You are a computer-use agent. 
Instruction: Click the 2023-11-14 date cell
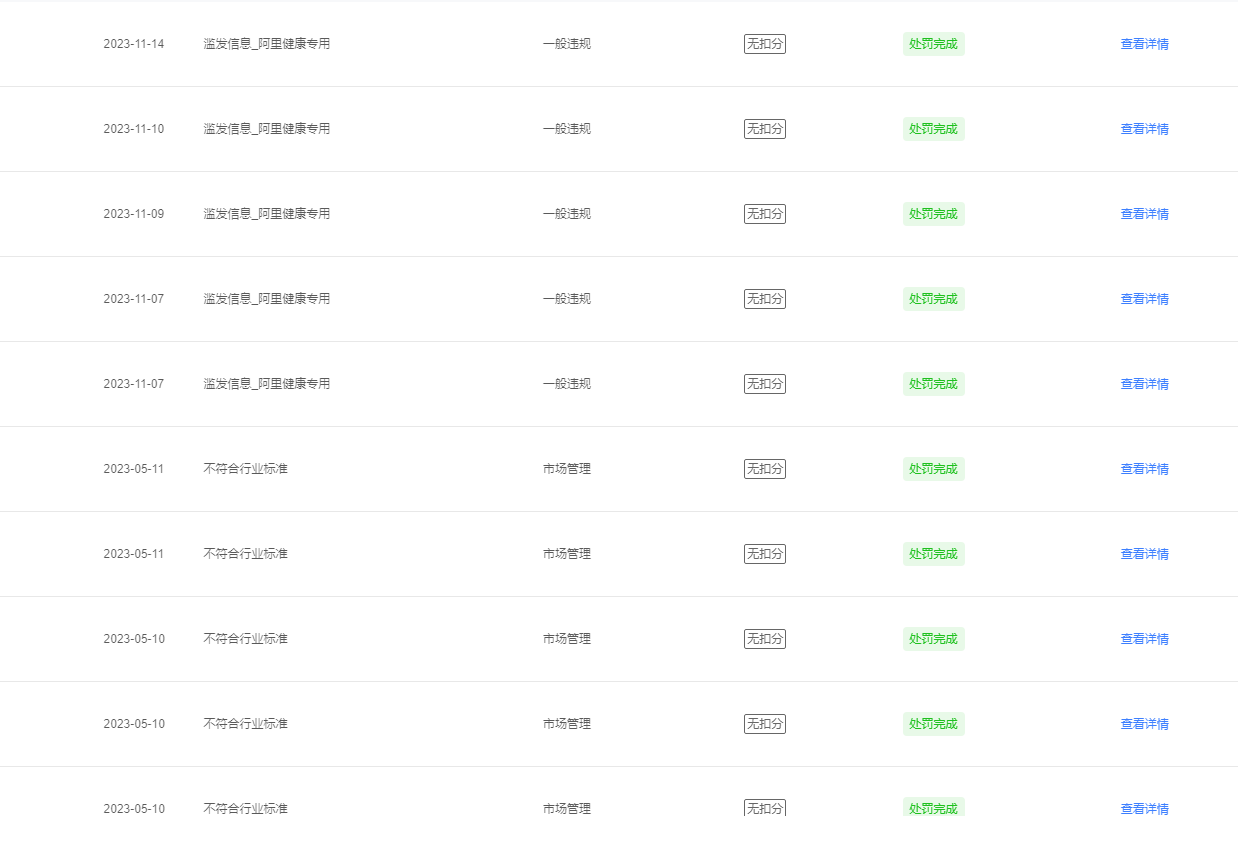pos(134,44)
